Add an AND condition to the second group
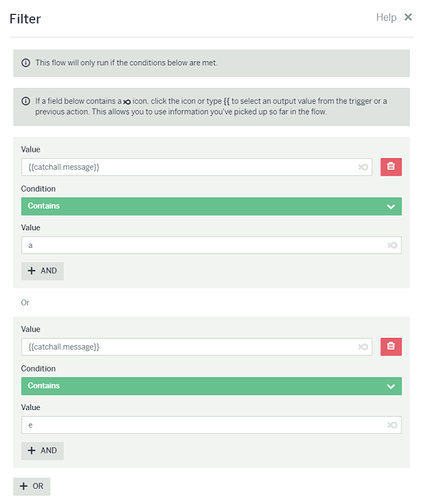The height and width of the screenshot is (500, 421). click(x=42, y=451)
